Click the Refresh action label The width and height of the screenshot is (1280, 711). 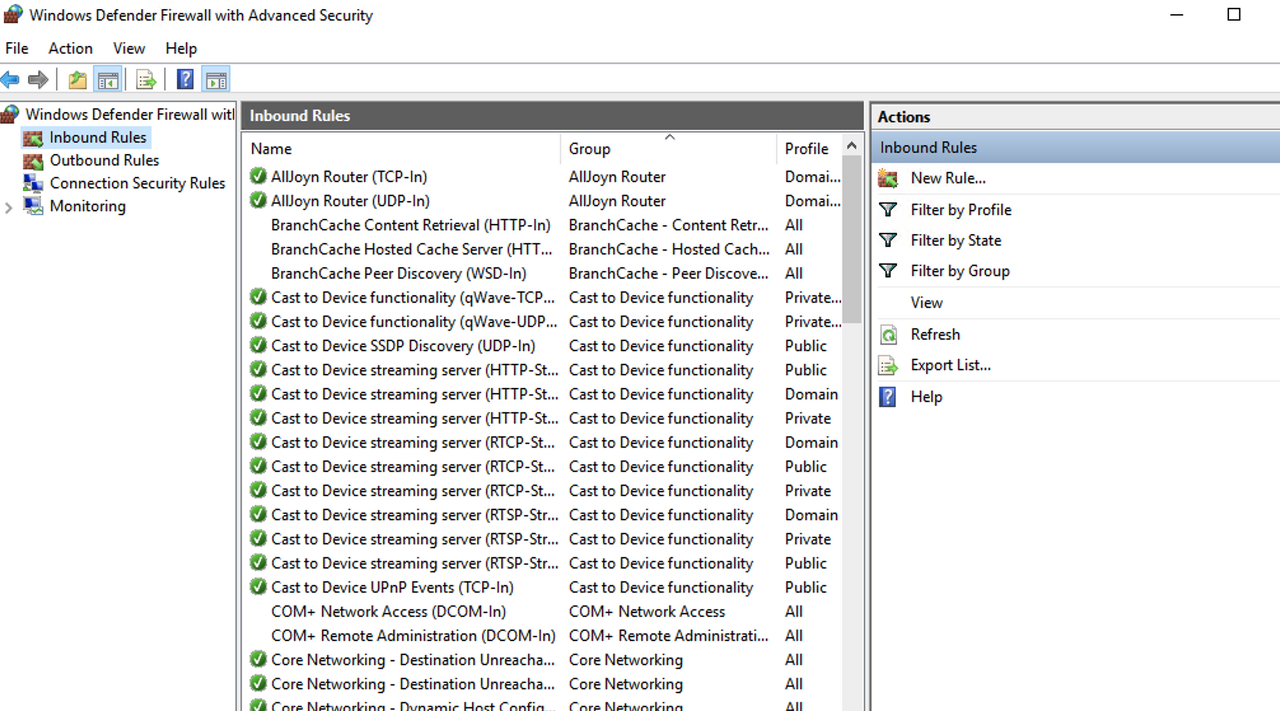coord(935,335)
